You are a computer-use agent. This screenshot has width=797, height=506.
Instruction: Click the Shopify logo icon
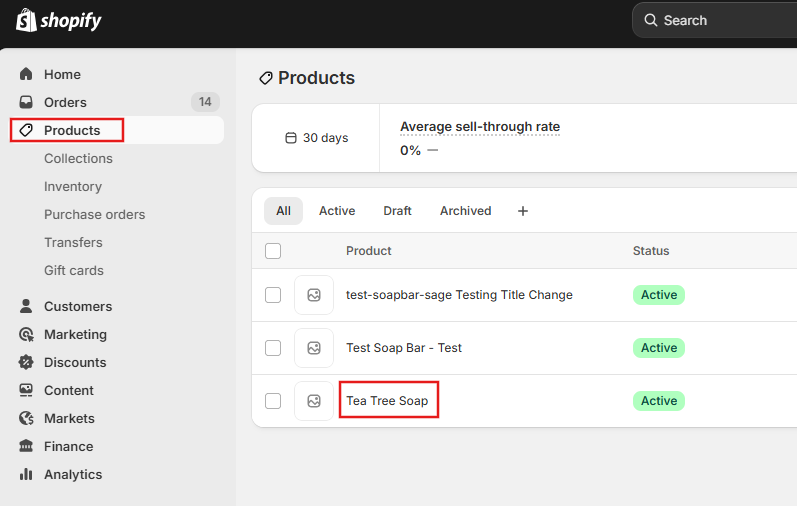(26, 20)
